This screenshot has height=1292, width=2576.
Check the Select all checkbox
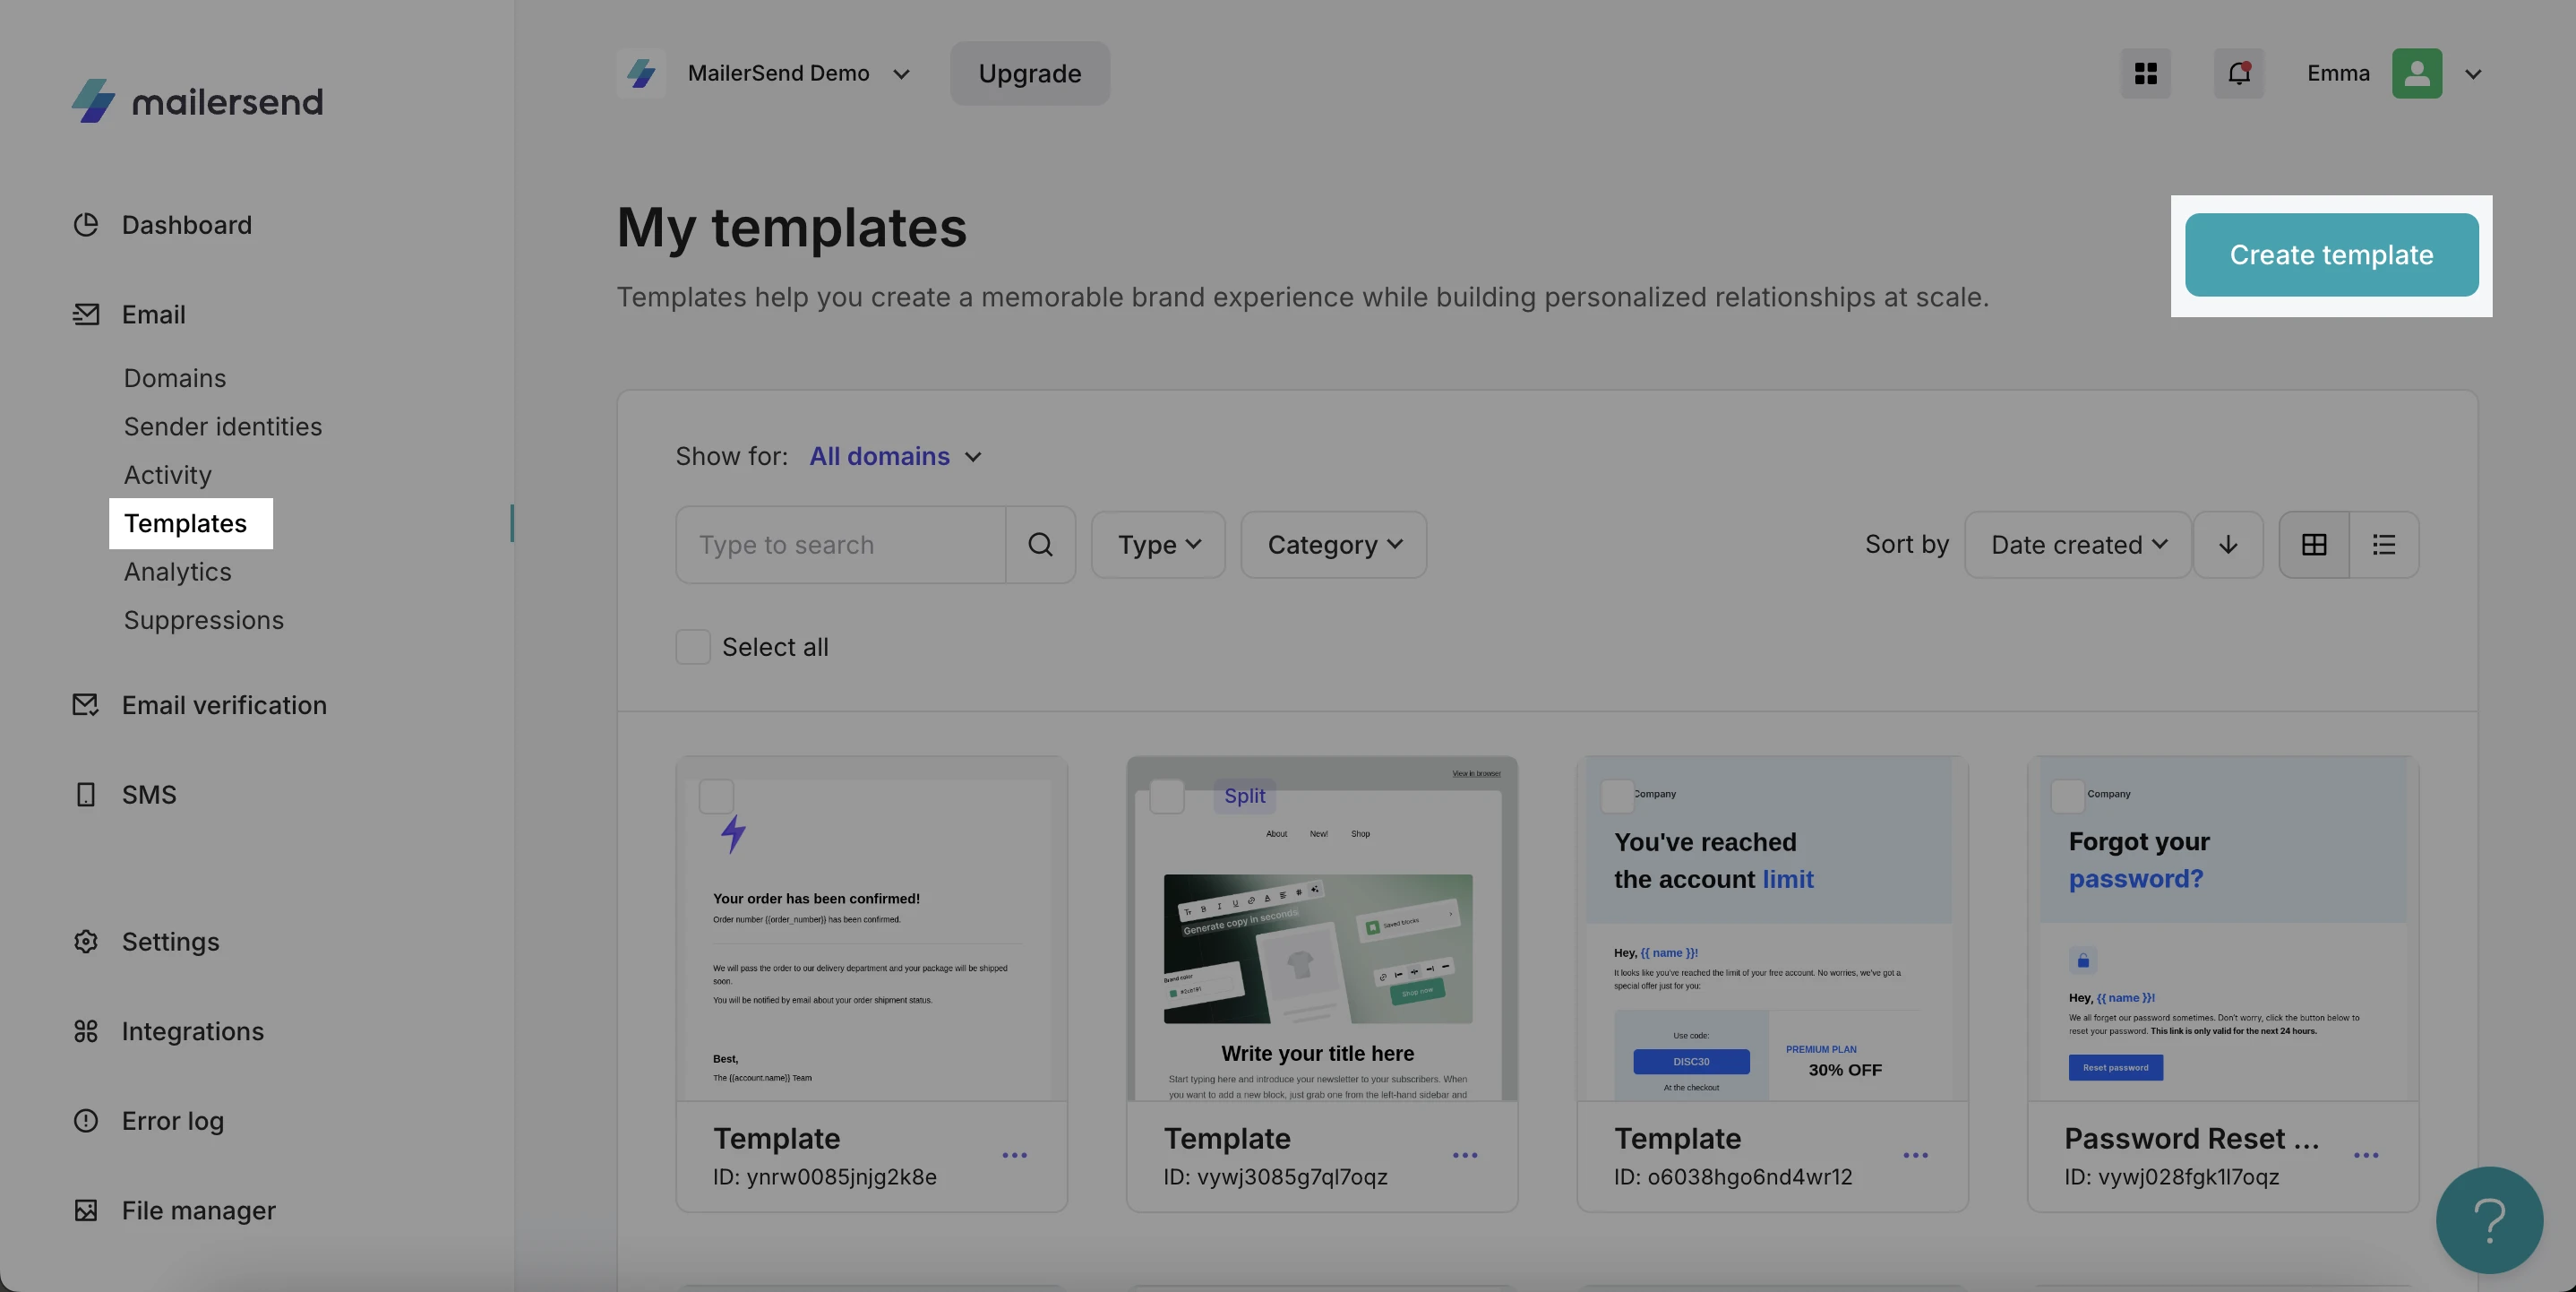pos(692,647)
